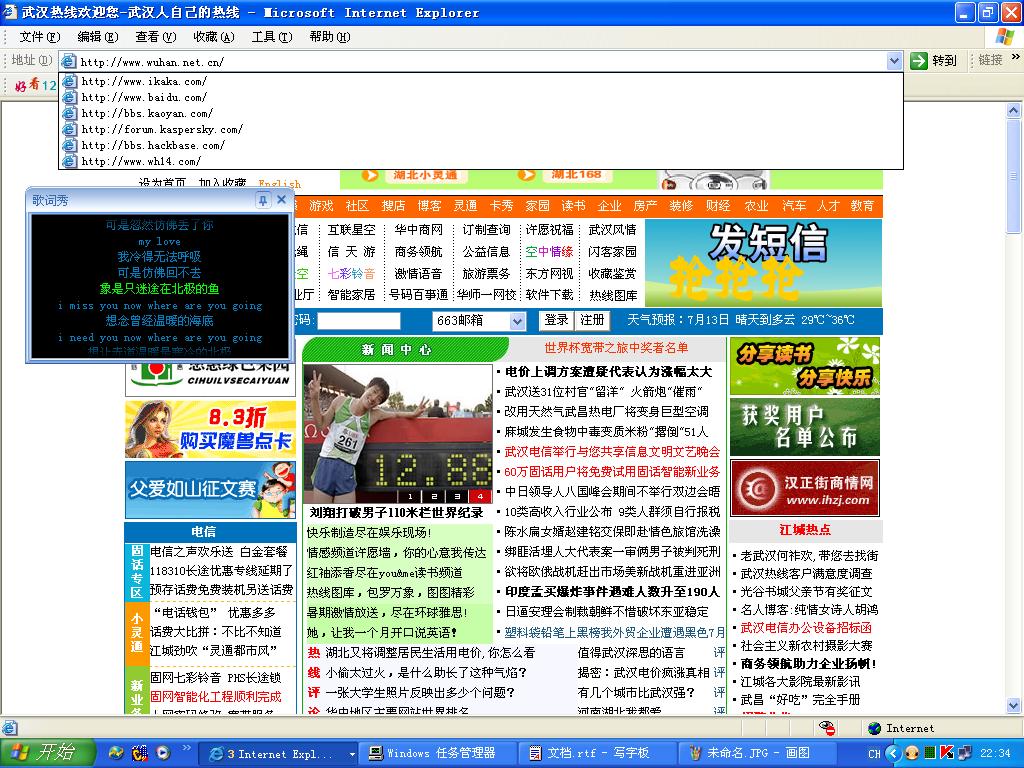Open the 663邮箱 mailbox dropdown
The width and height of the screenshot is (1024, 768).
tap(517, 321)
